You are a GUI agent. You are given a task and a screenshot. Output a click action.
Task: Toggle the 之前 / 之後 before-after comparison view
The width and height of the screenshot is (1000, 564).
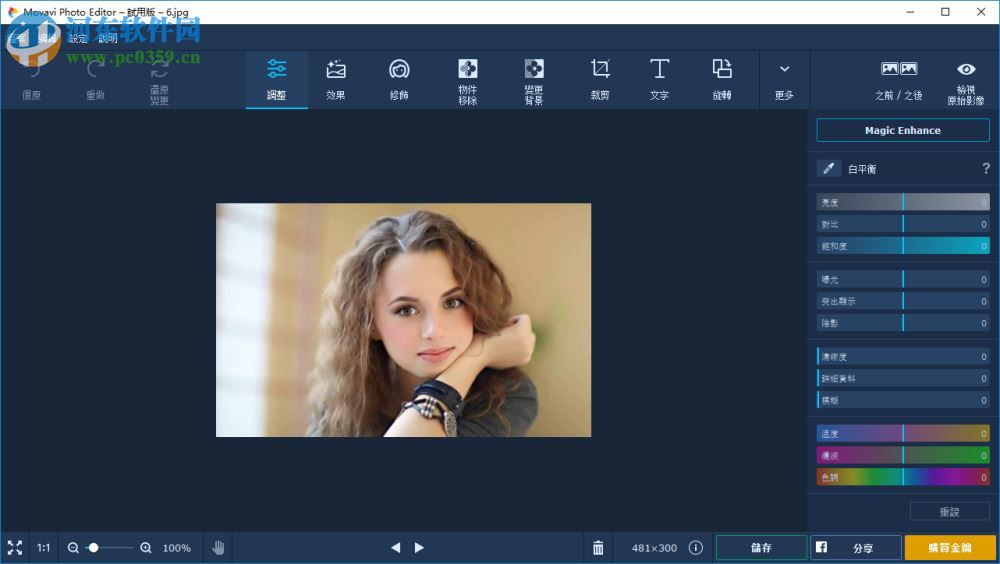[x=899, y=80]
